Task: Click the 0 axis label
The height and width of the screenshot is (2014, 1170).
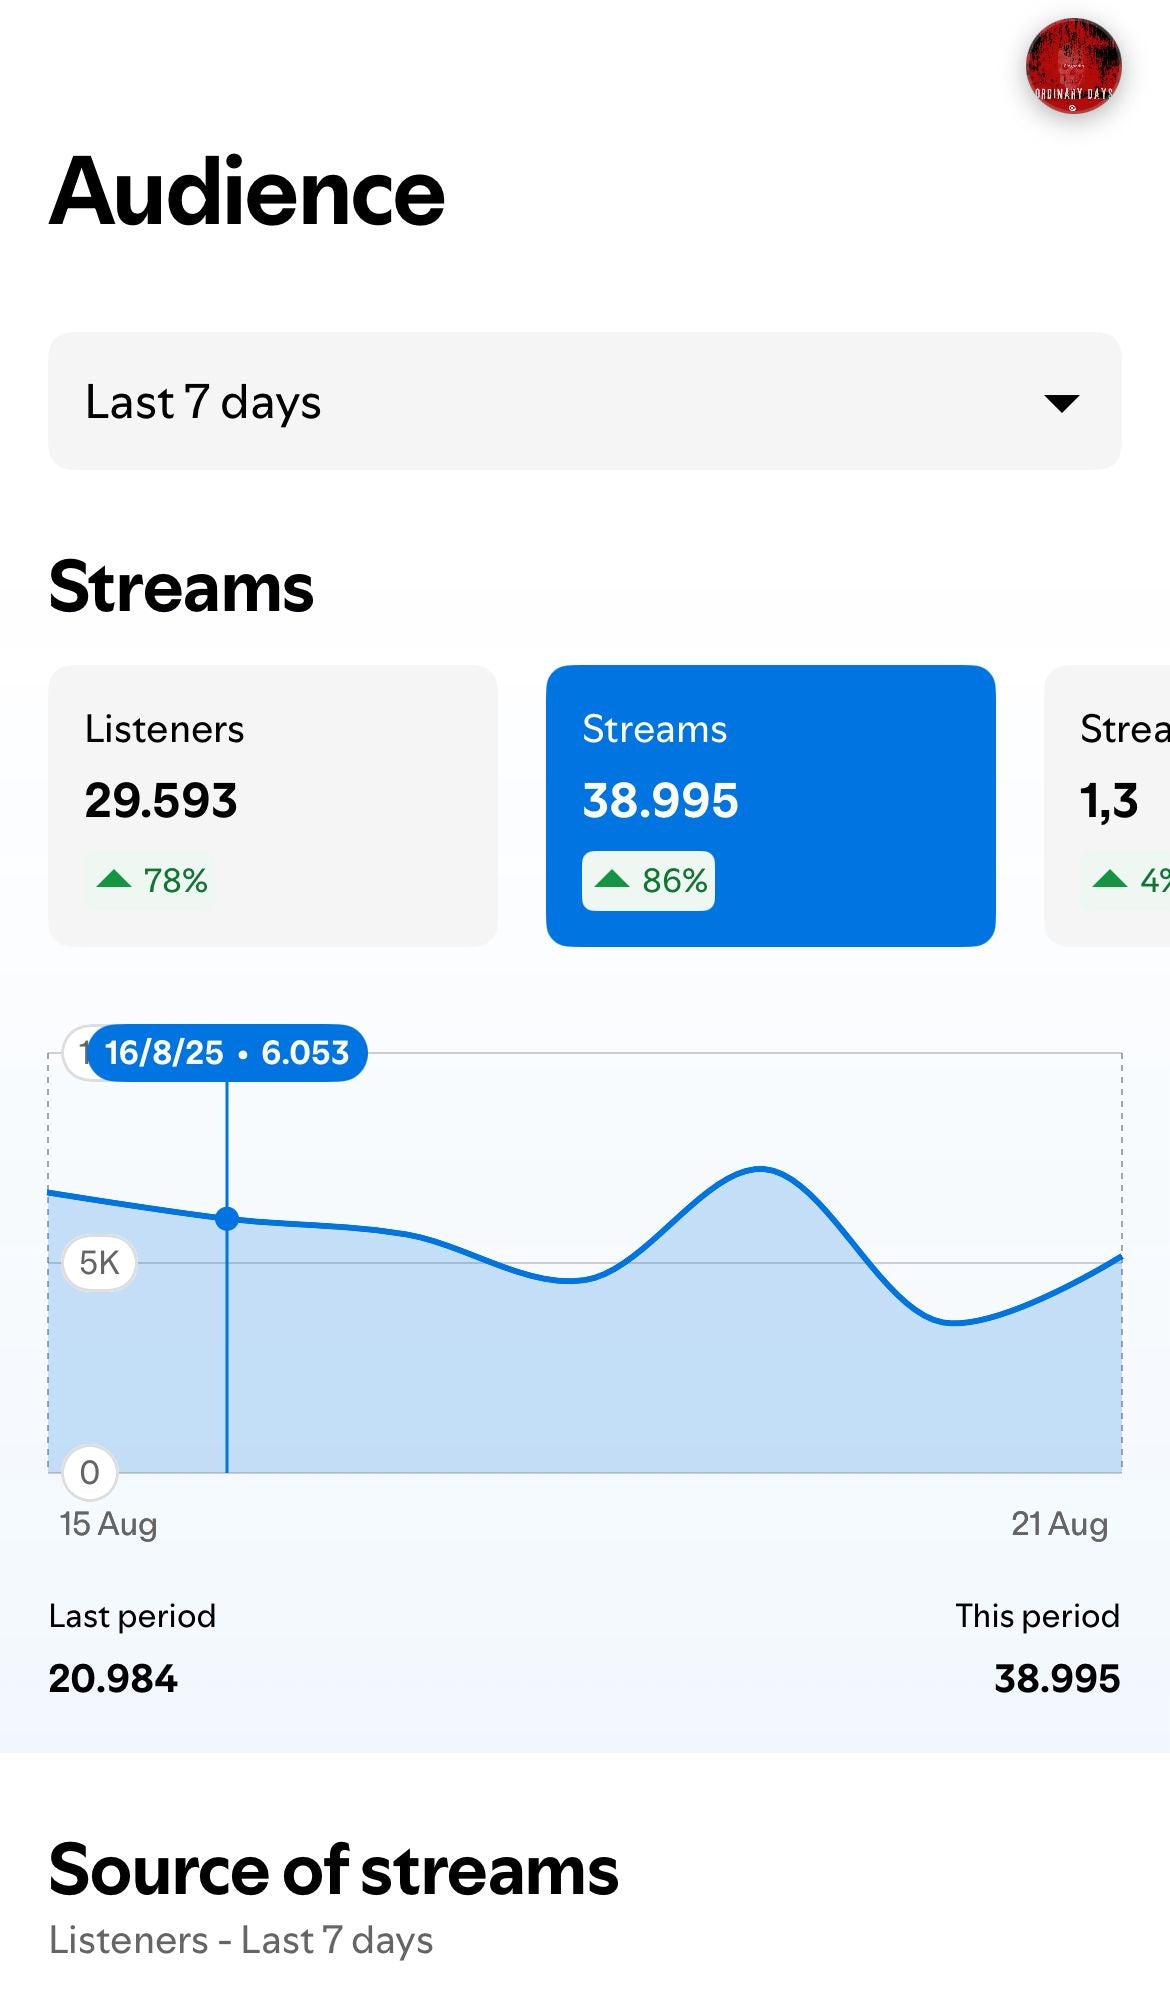Action: click(90, 1472)
